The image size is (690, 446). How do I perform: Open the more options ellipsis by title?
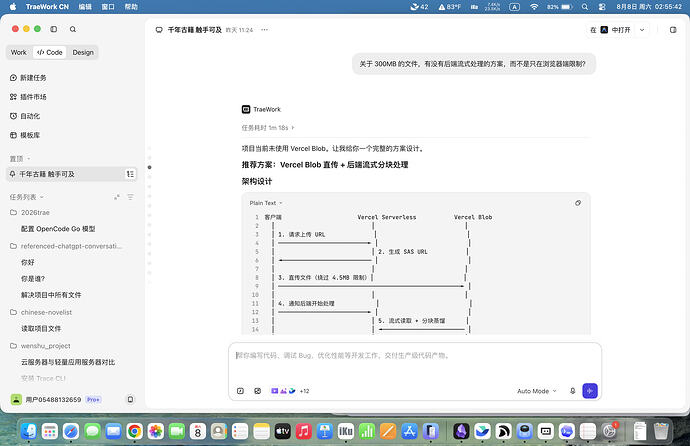pyautogui.click(x=264, y=30)
